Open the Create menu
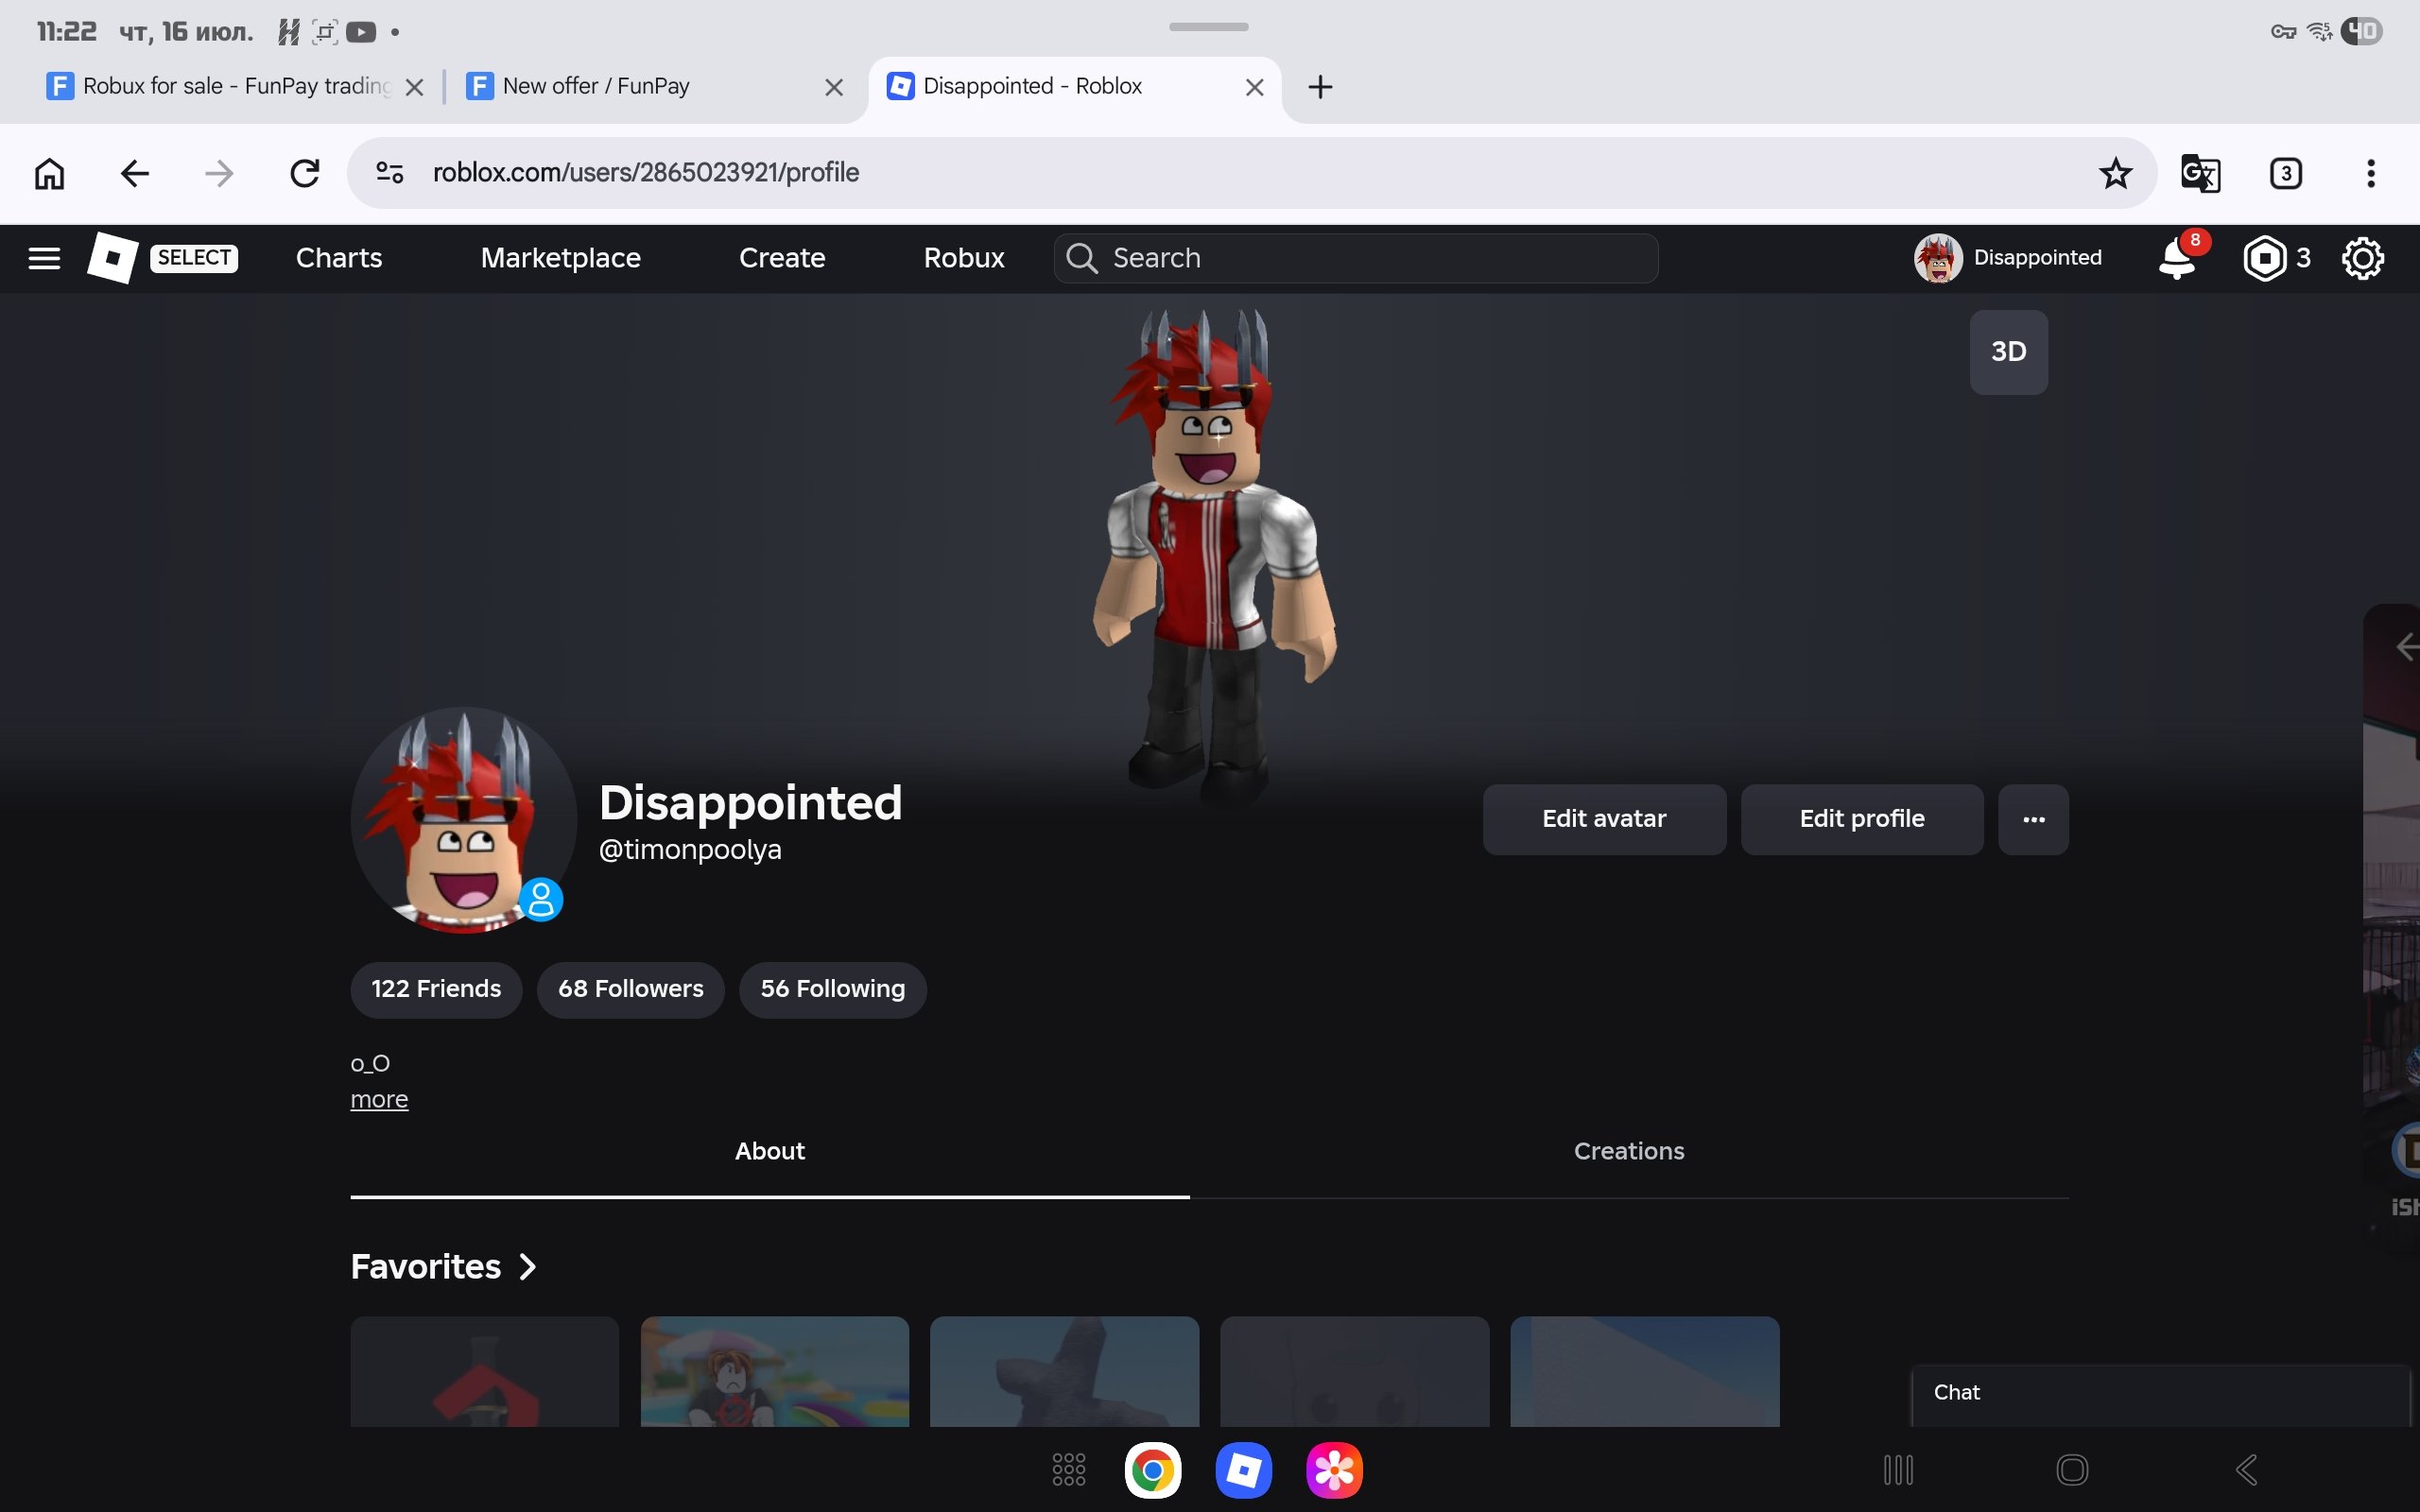Image resolution: width=2420 pixels, height=1512 pixels. click(782, 258)
